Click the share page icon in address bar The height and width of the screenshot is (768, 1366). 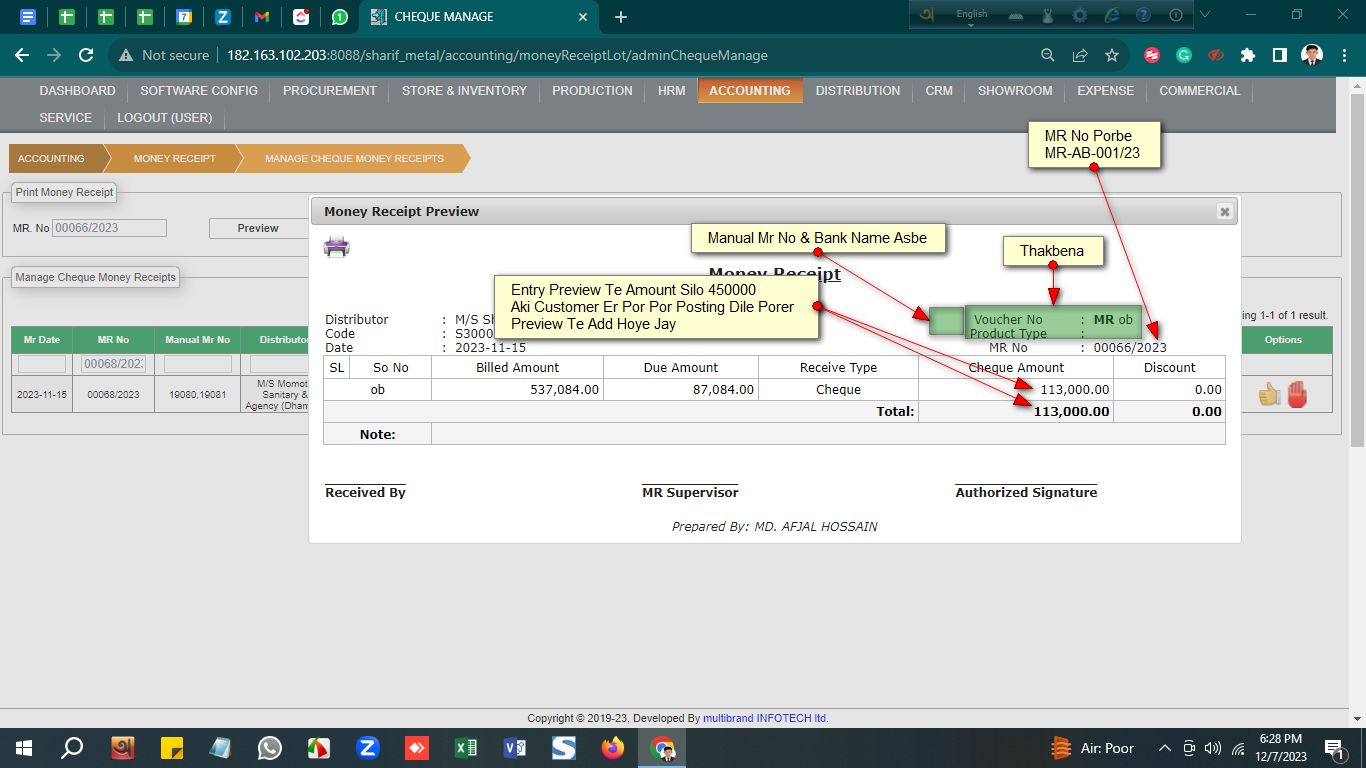click(1080, 56)
